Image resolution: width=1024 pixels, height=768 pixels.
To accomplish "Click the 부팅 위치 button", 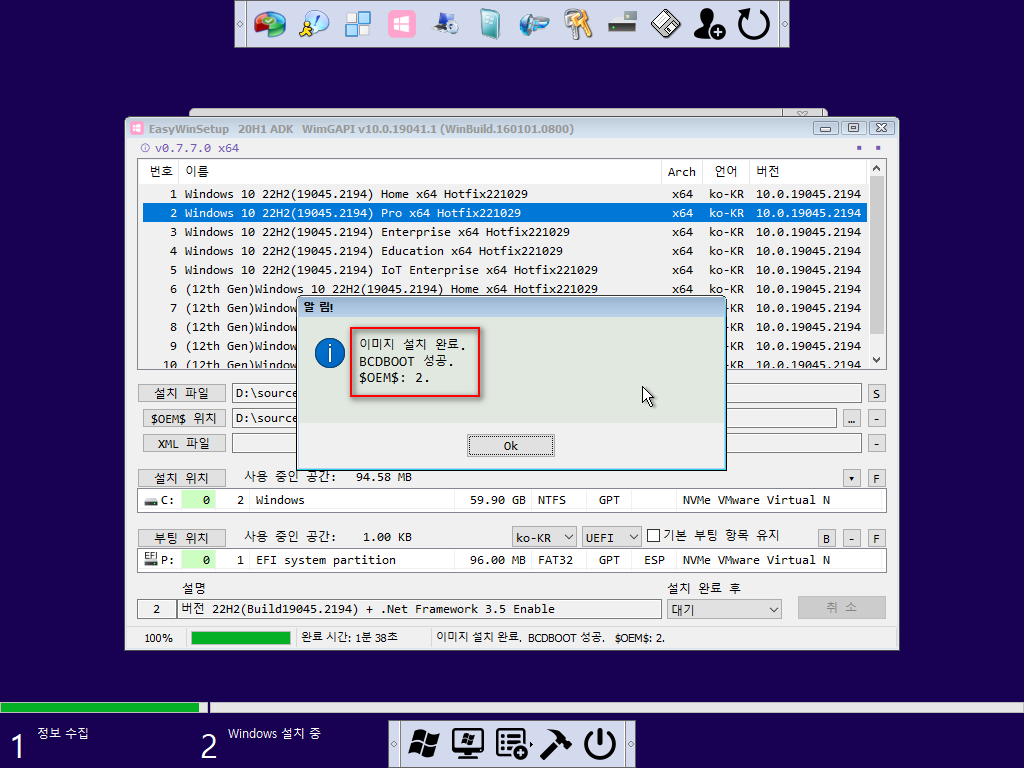I will click(x=182, y=538).
